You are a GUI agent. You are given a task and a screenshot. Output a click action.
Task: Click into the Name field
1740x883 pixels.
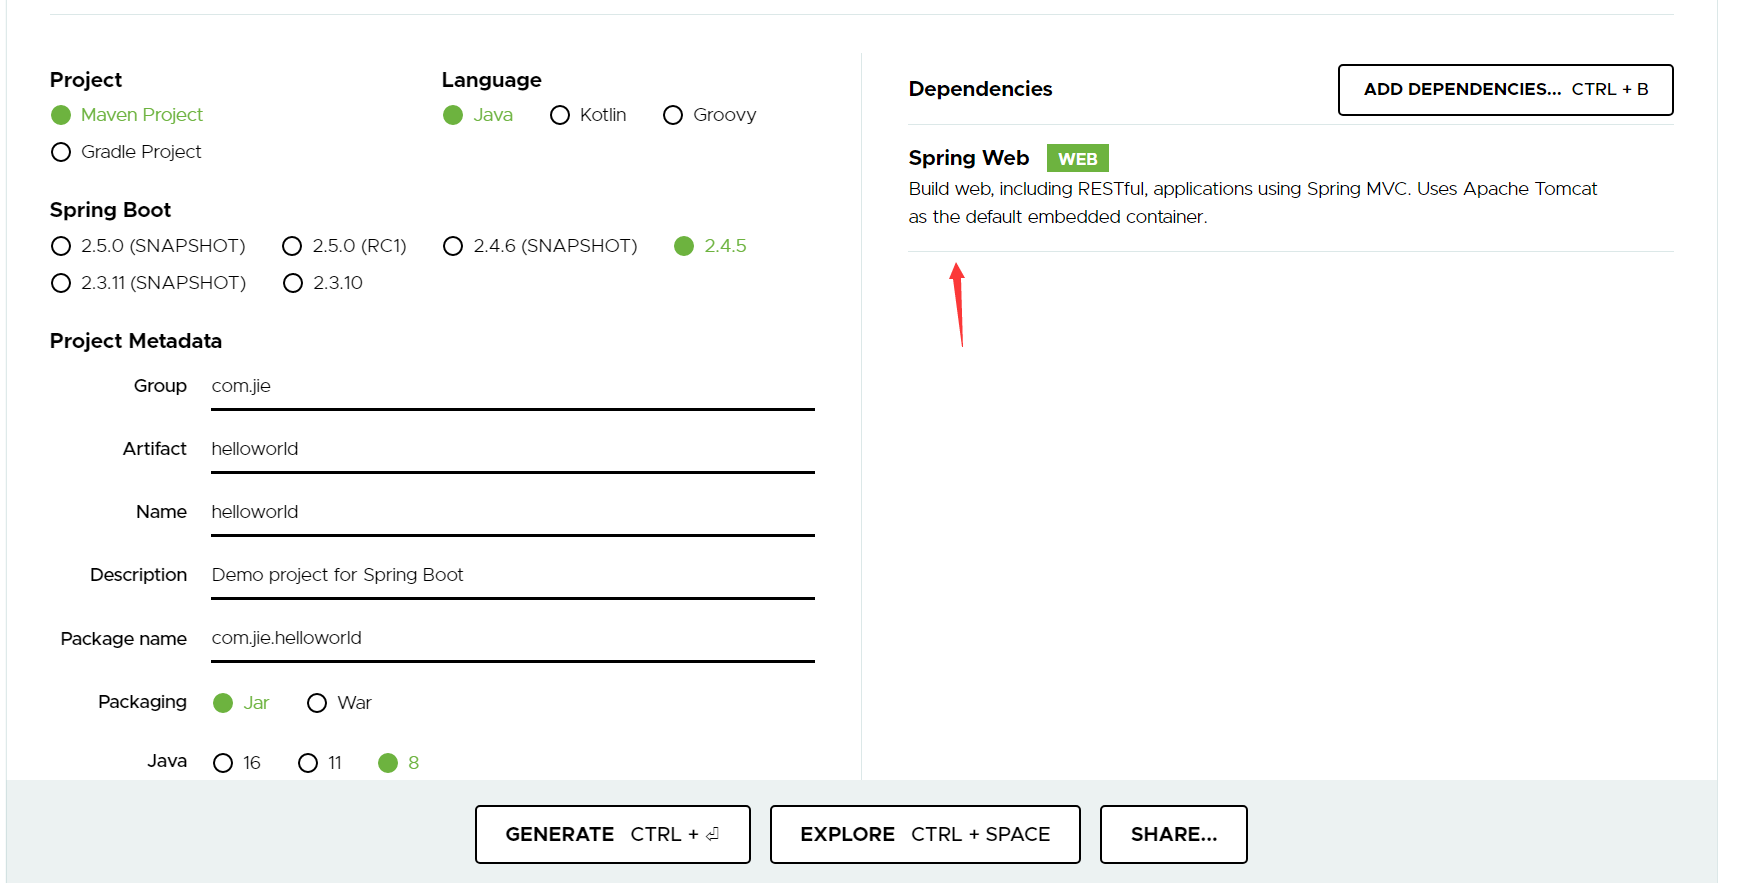513,513
